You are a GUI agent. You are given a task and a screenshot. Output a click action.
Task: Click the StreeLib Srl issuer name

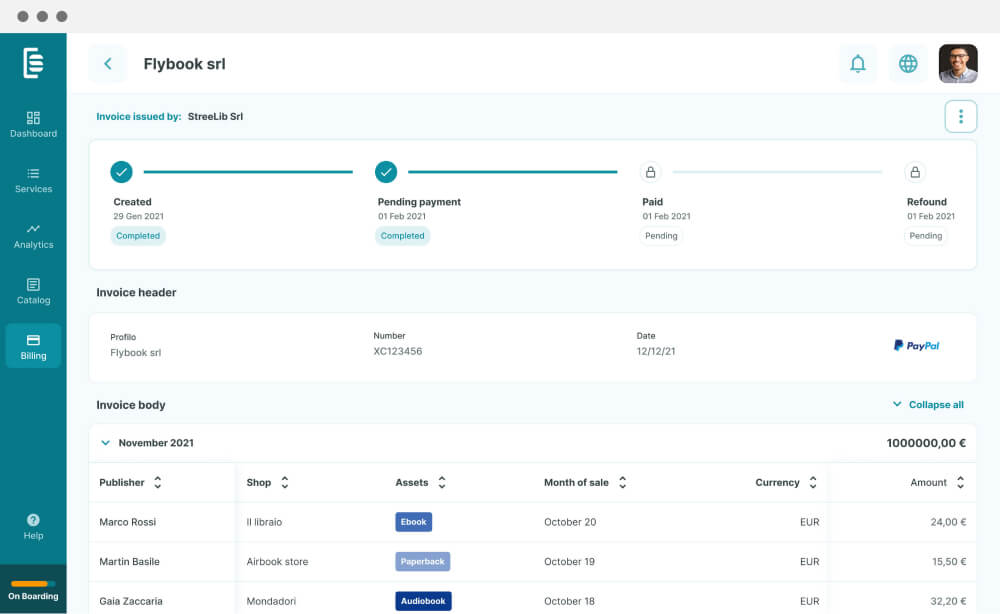(x=216, y=117)
